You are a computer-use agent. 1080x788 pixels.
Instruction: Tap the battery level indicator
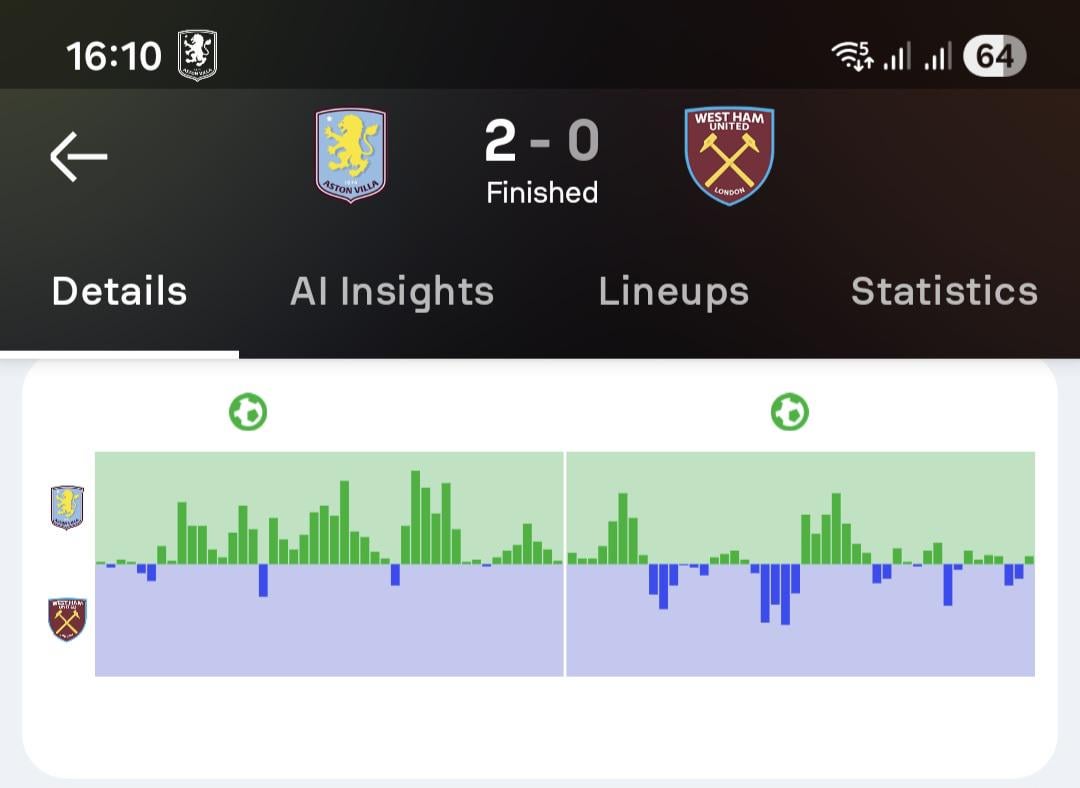994,56
